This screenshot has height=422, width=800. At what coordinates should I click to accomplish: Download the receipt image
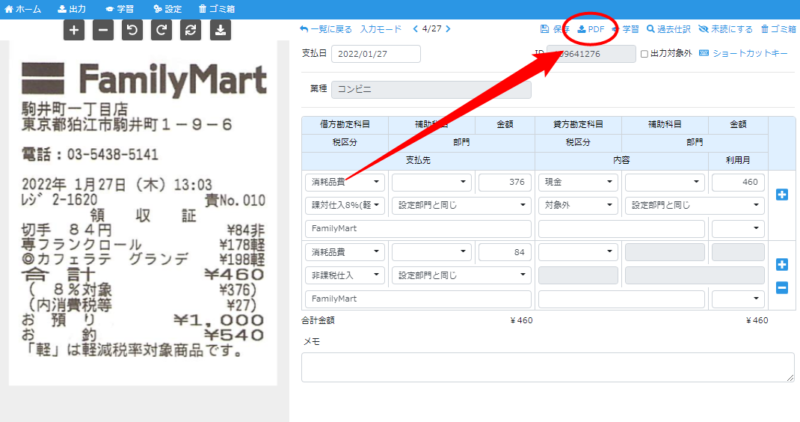point(220,30)
